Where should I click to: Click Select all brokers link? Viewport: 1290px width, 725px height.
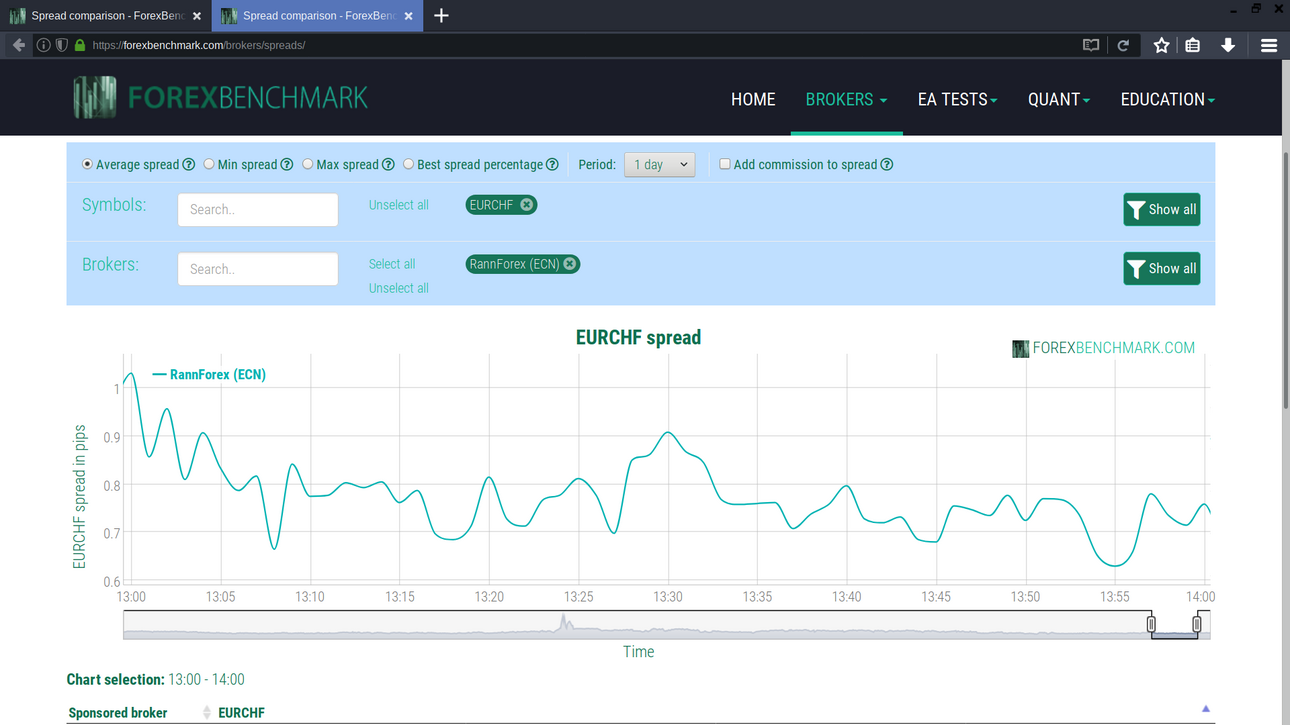click(392, 264)
